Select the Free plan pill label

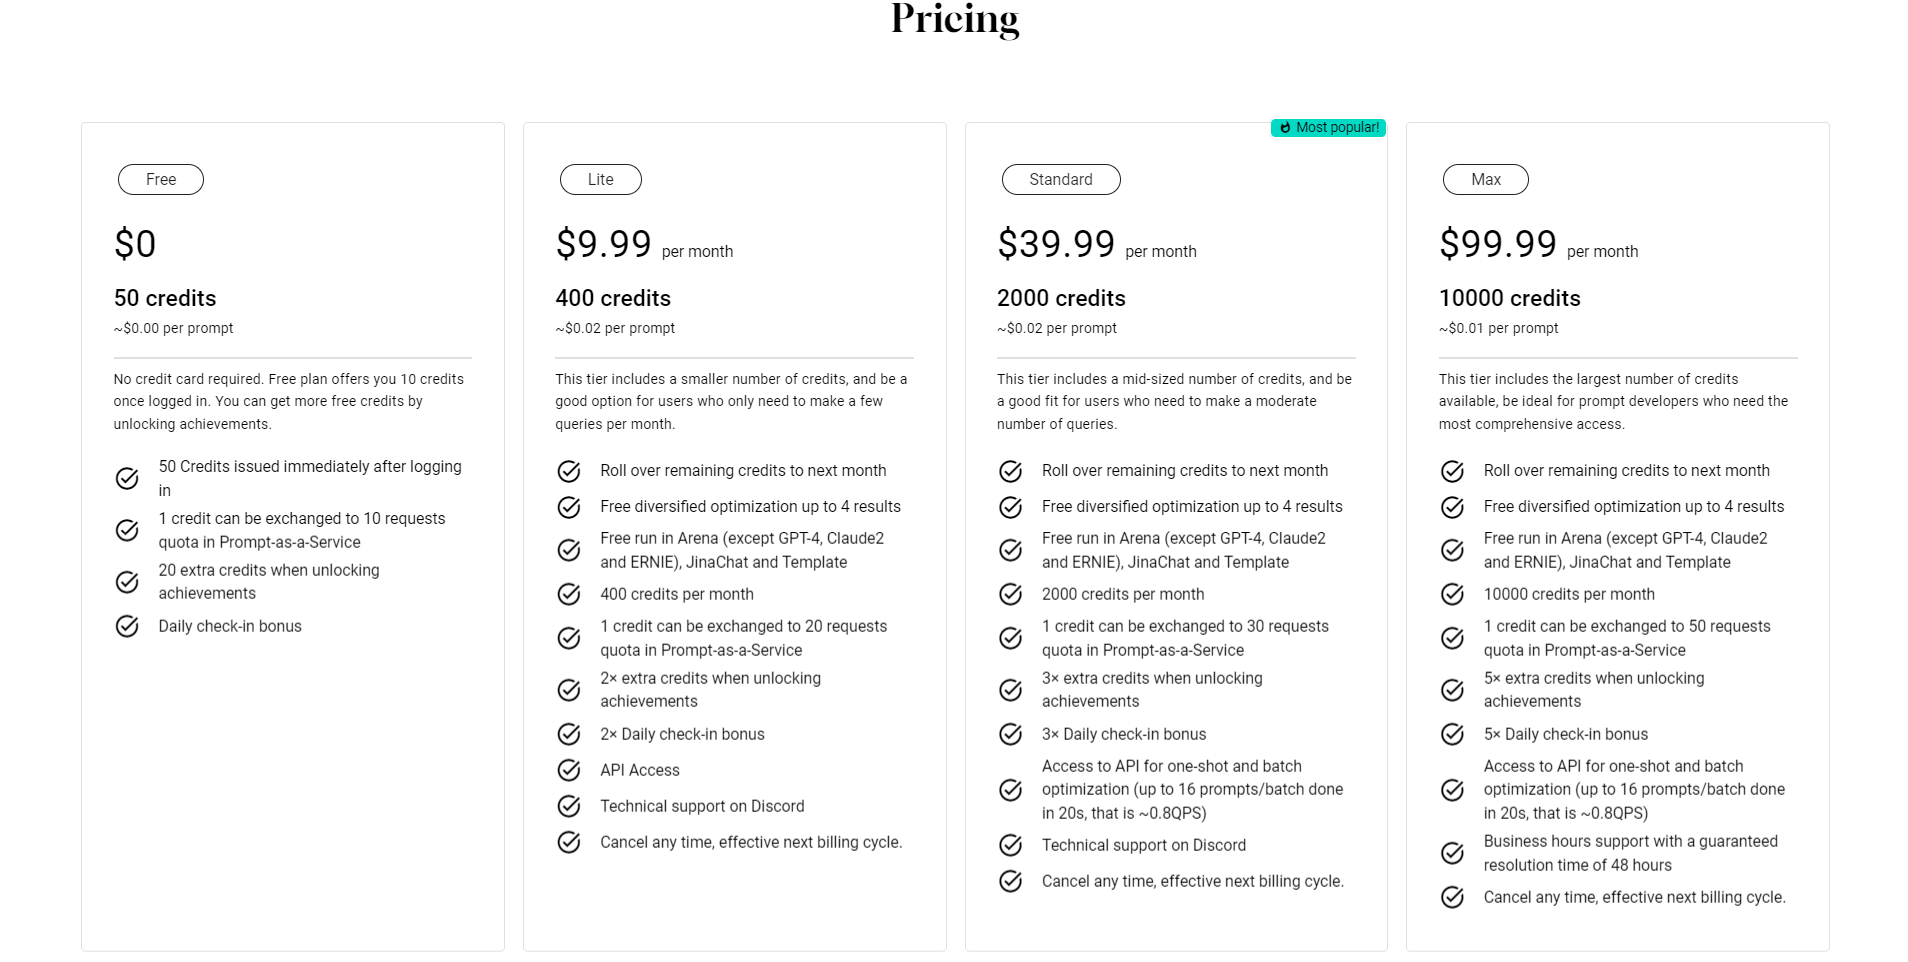161,179
